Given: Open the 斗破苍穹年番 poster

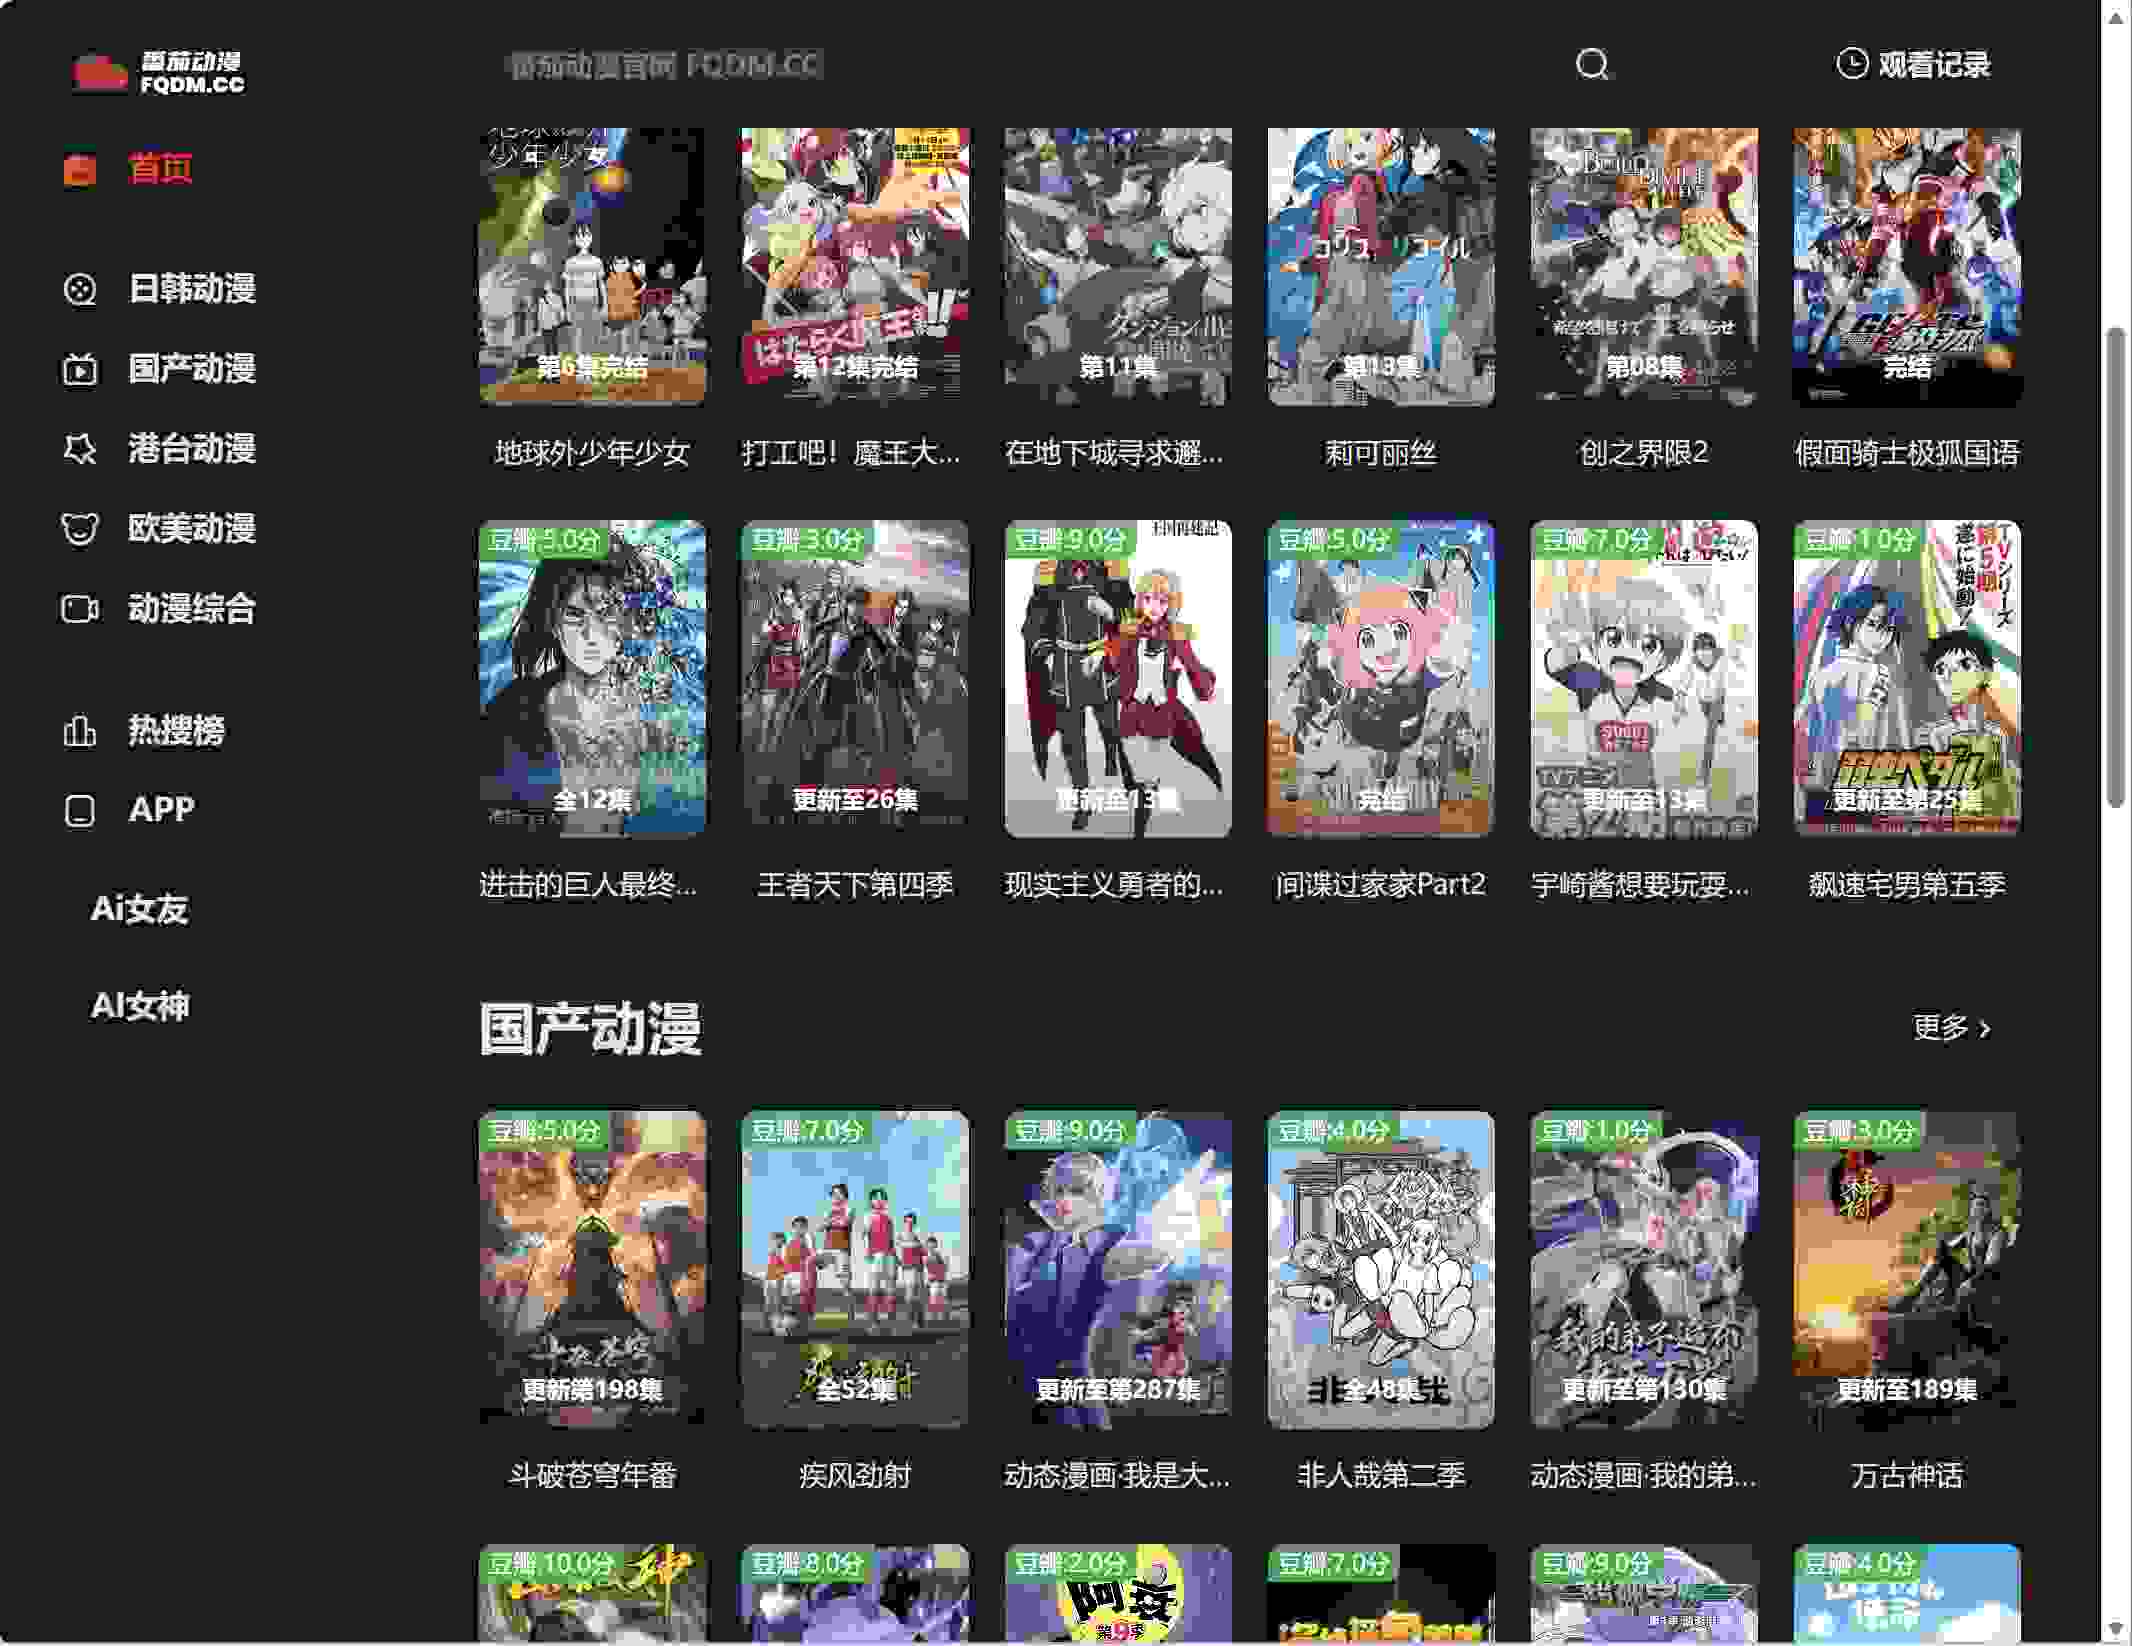Looking at the screenshot, I should (592, 1270).
